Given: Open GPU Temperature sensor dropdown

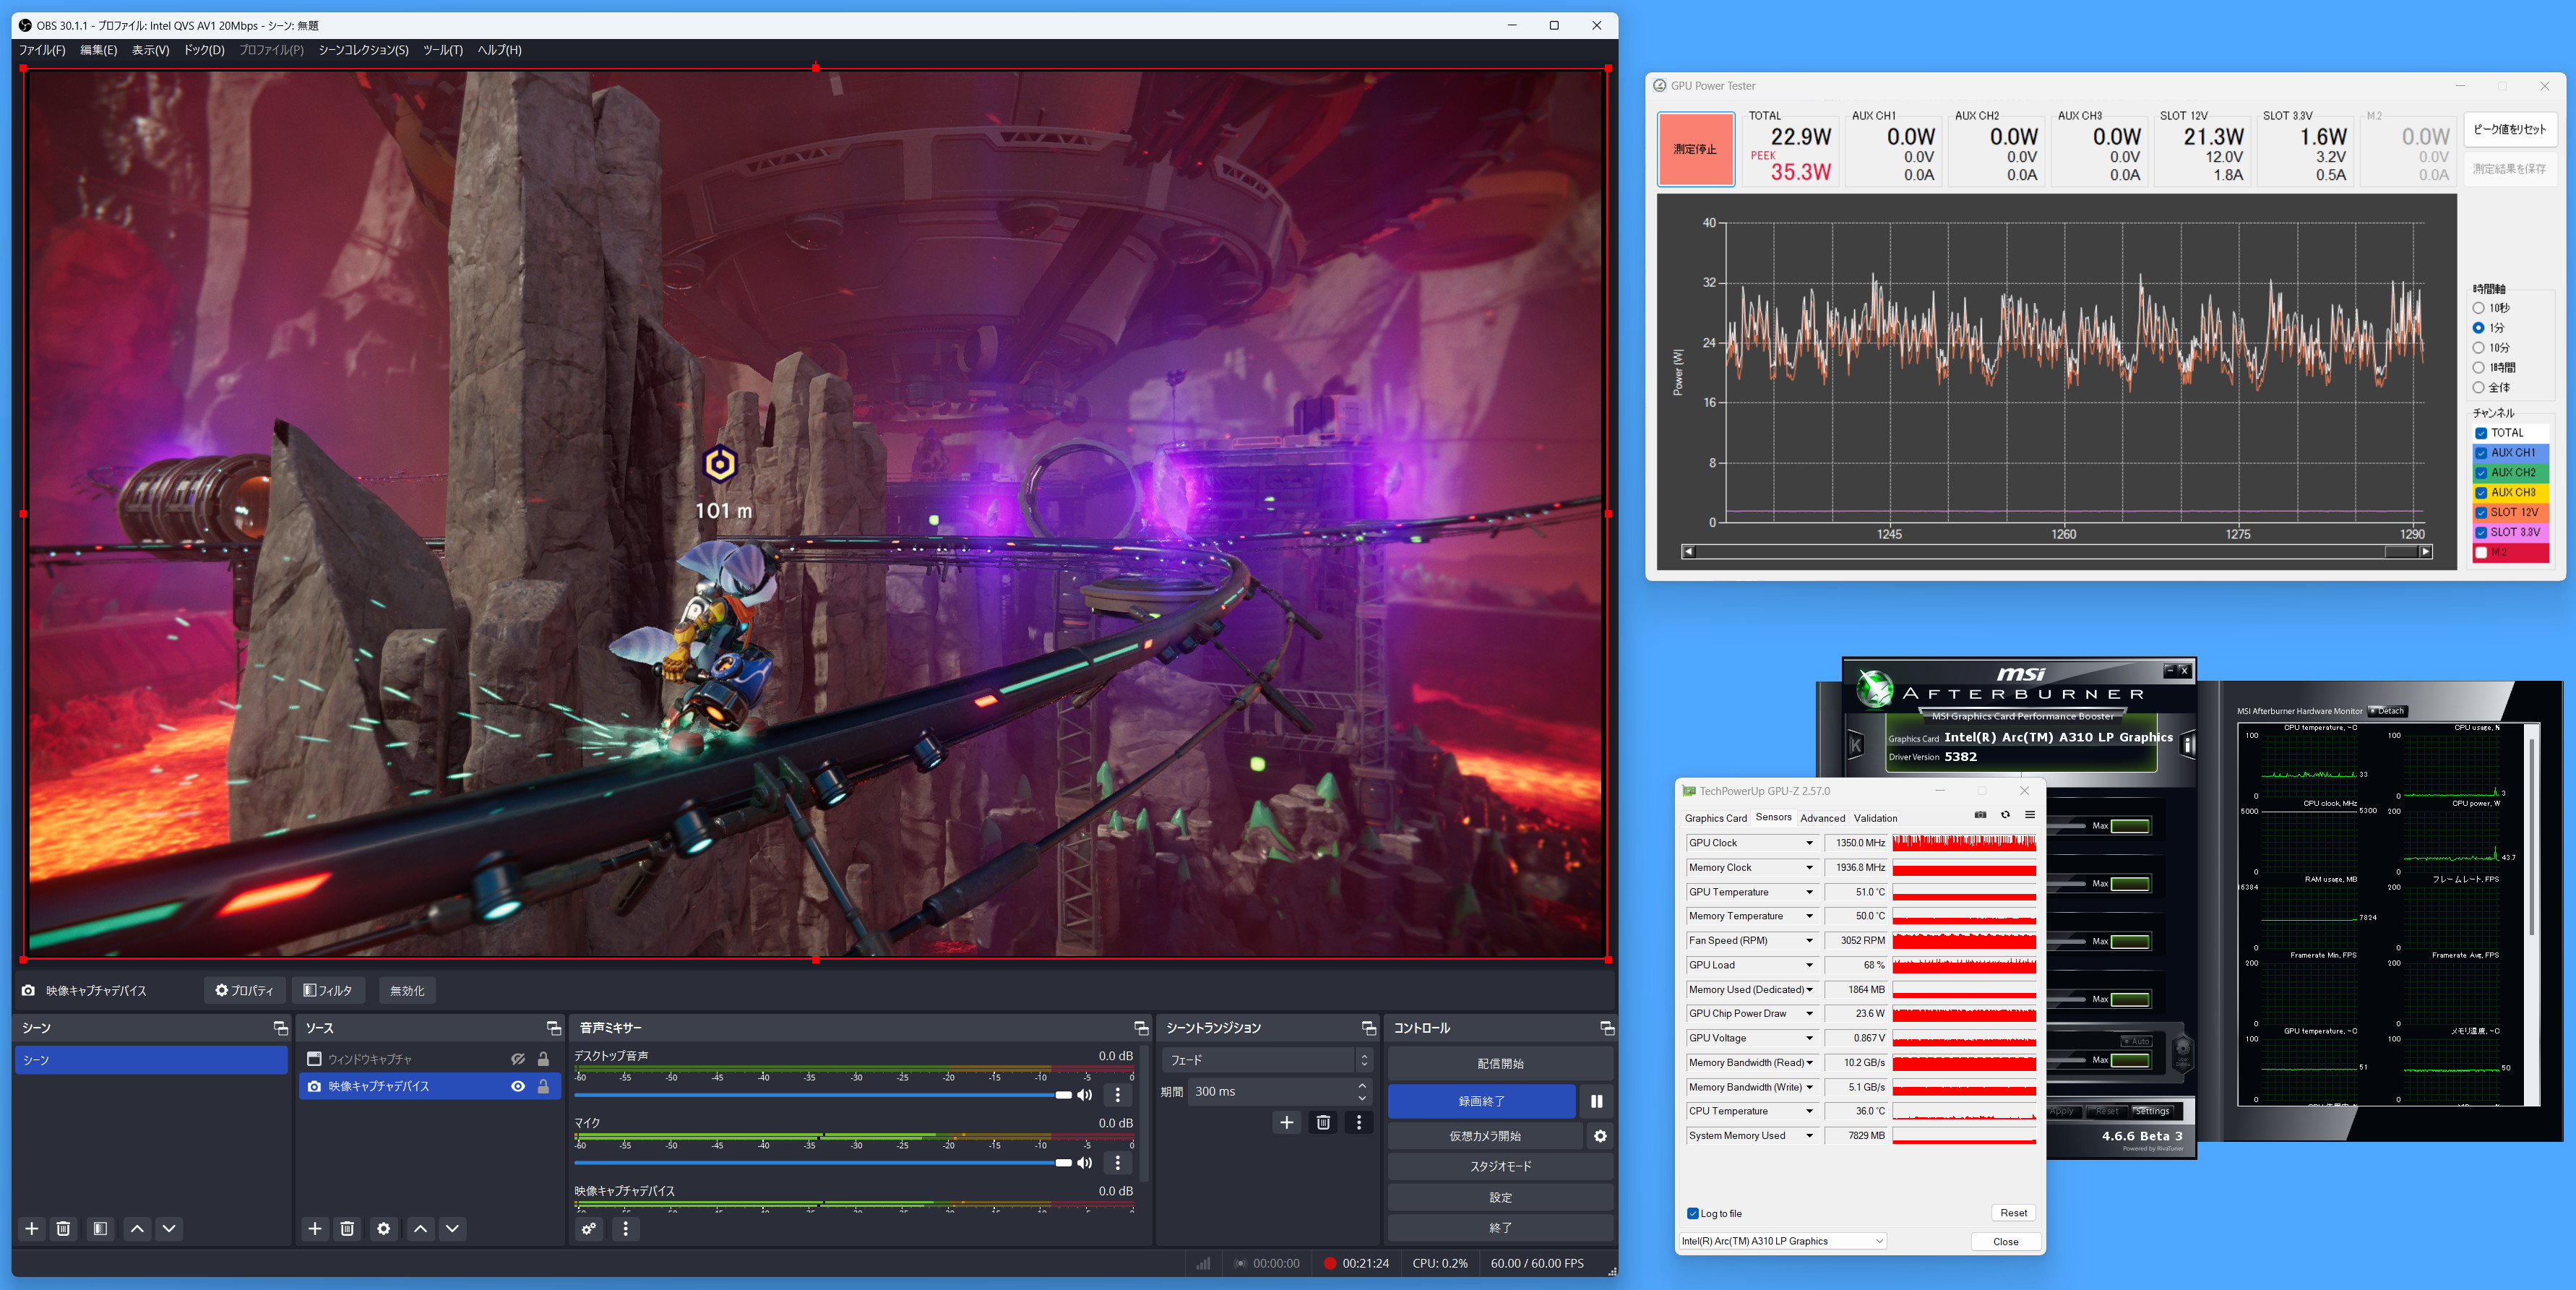Looking at the screenshot, I should pyautogui.click(x=1809, y=892).
